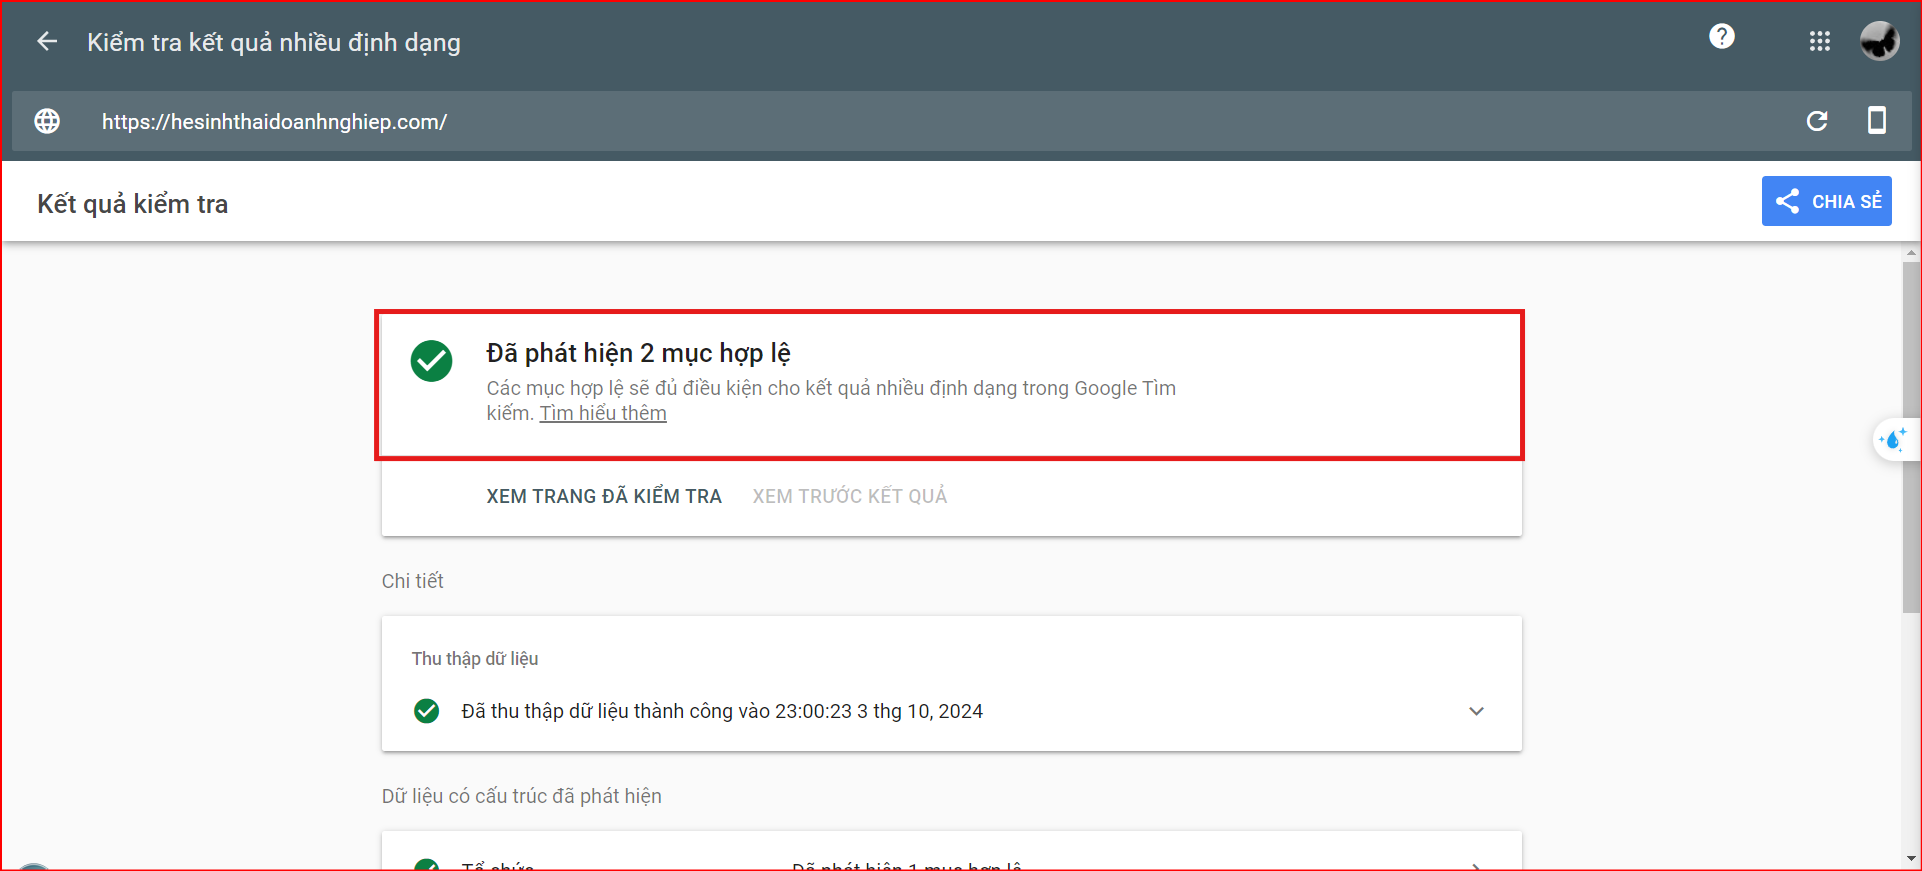This screenshot has height=871, width=1922.
Task: Open the Tổ chức structured data row
Action: pos(950,862)
